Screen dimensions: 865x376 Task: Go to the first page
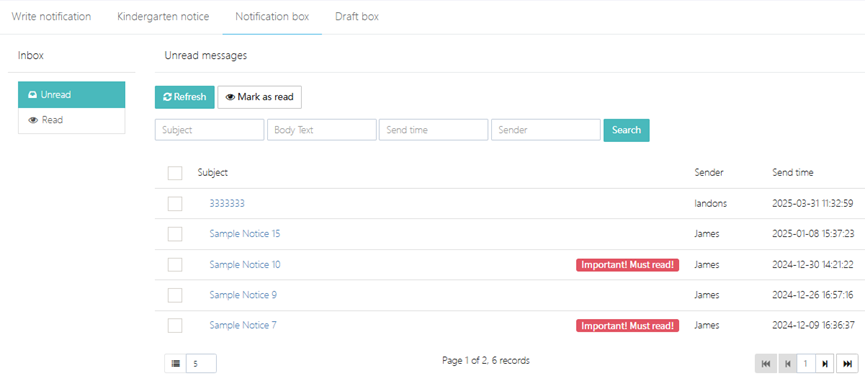(766, 363)
